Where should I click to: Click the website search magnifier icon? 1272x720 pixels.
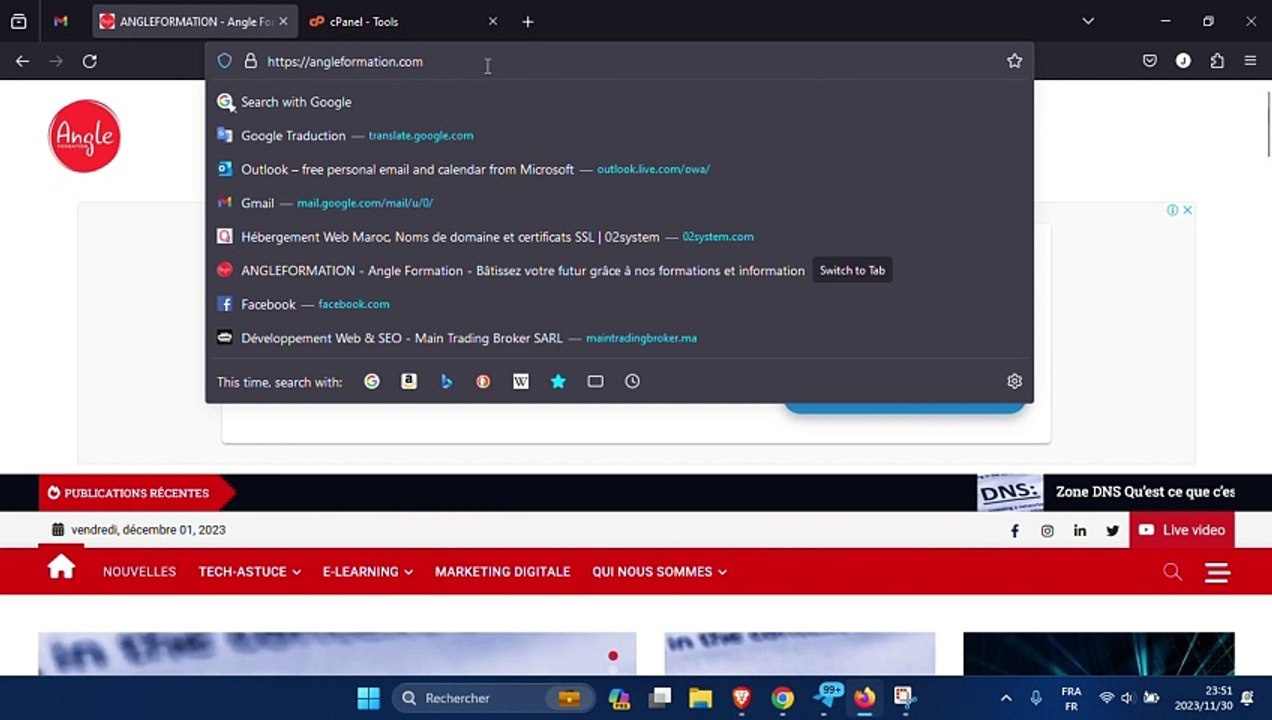tap(1172, 572)
